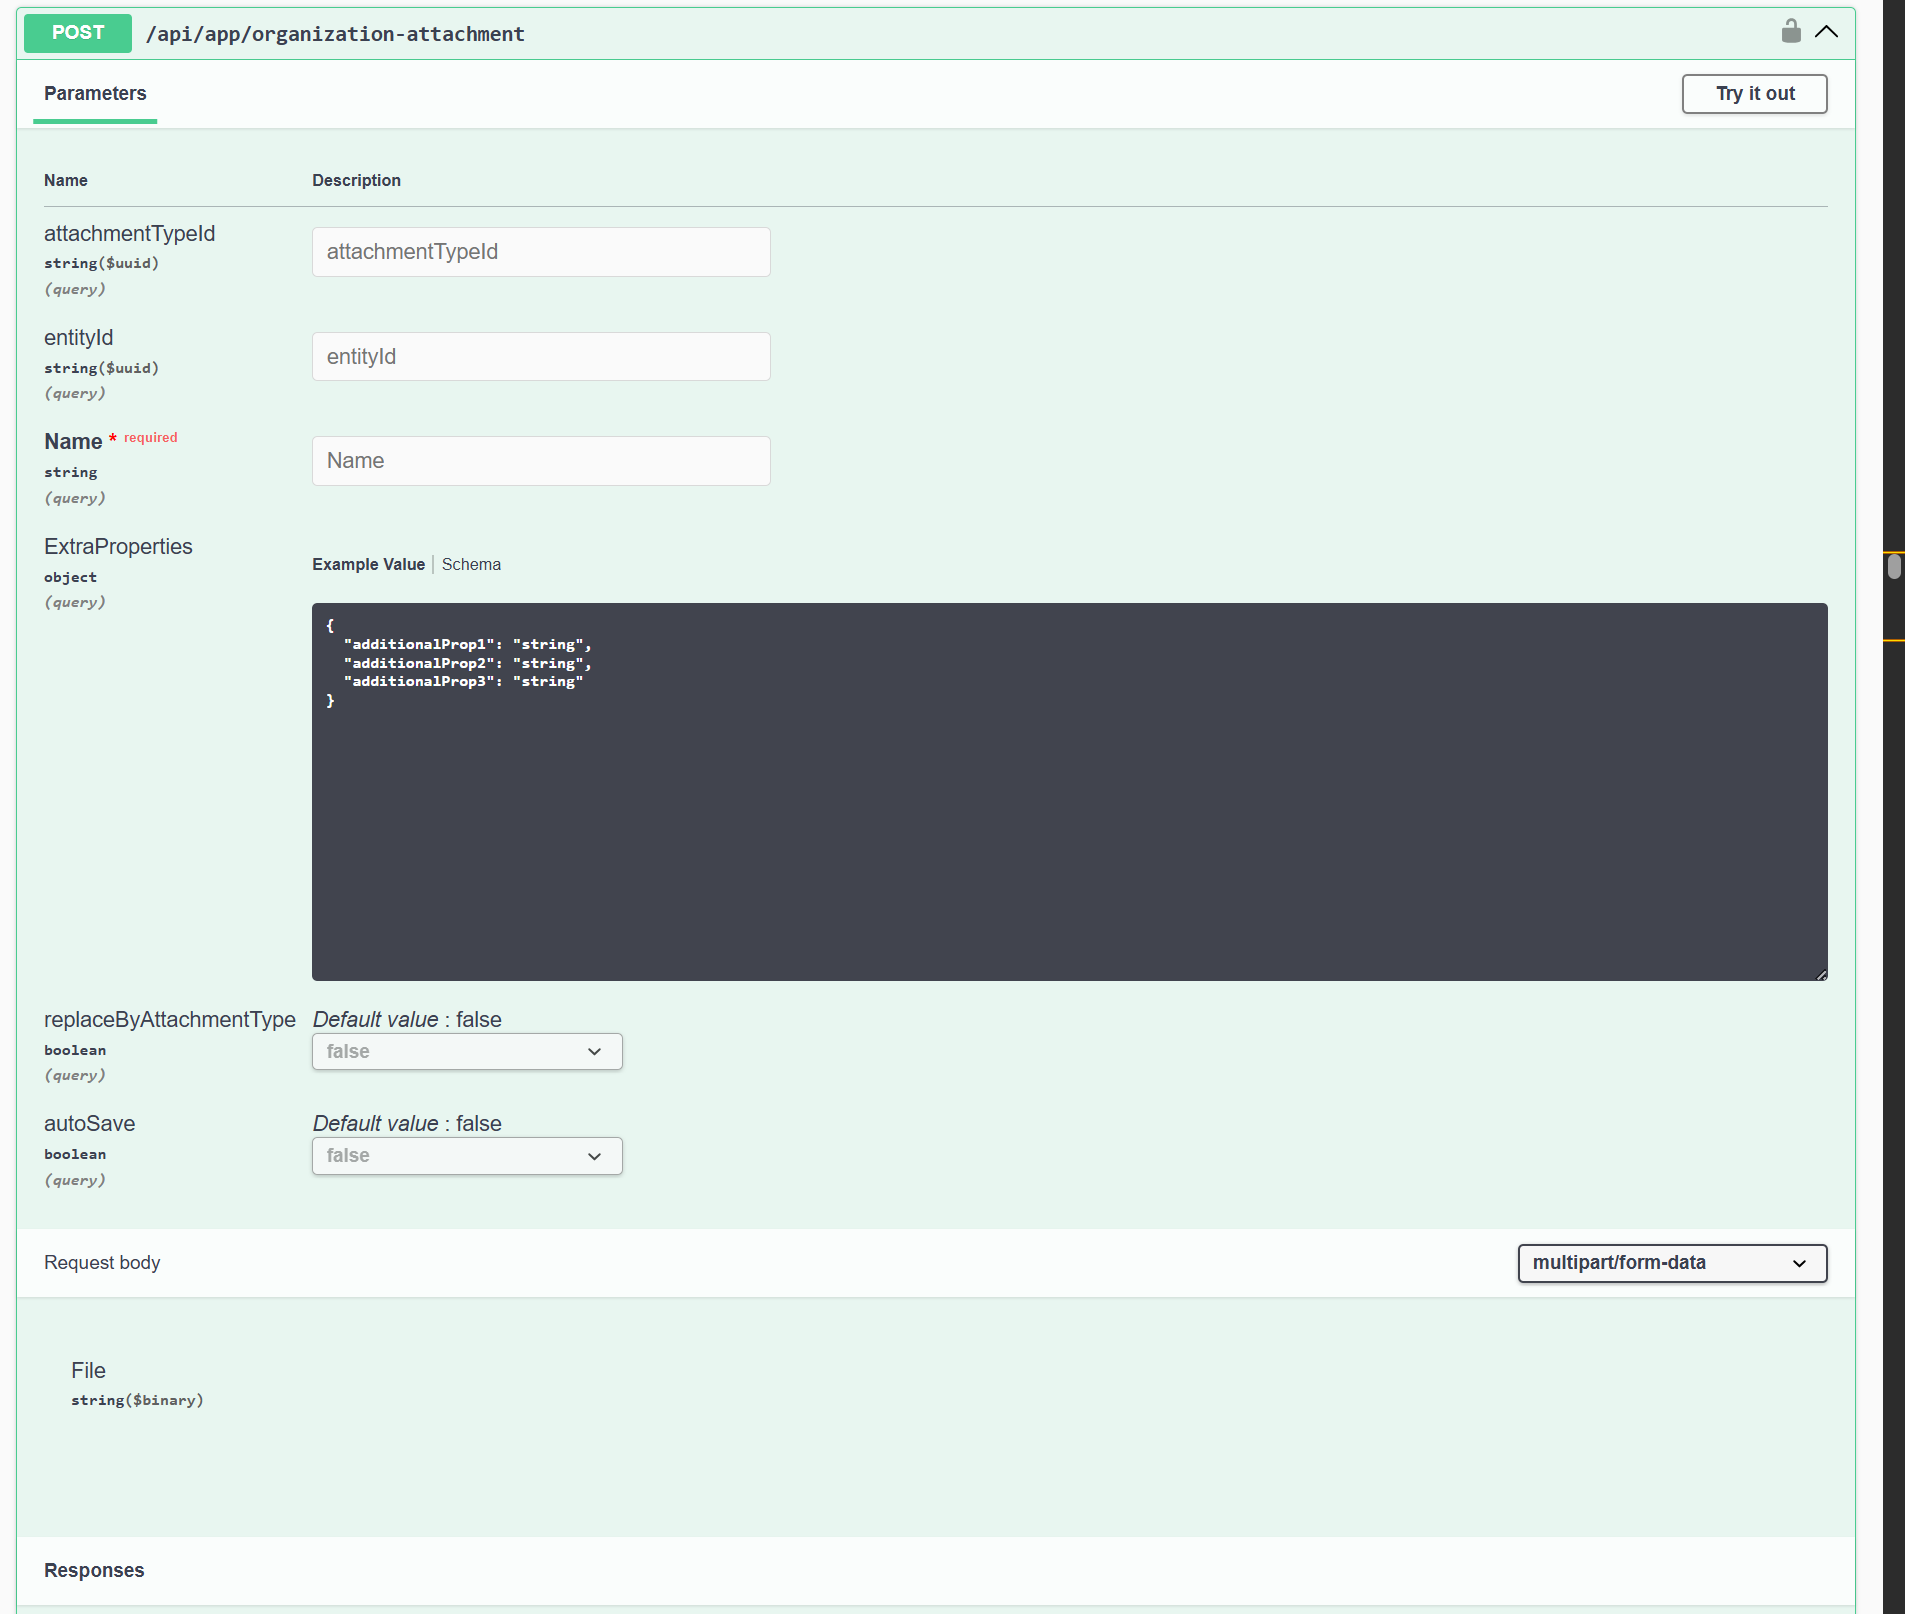Click the vertical scrollbar thumb on the right
Screen dimensions: 1905x1614
[x=1894, y=567]
